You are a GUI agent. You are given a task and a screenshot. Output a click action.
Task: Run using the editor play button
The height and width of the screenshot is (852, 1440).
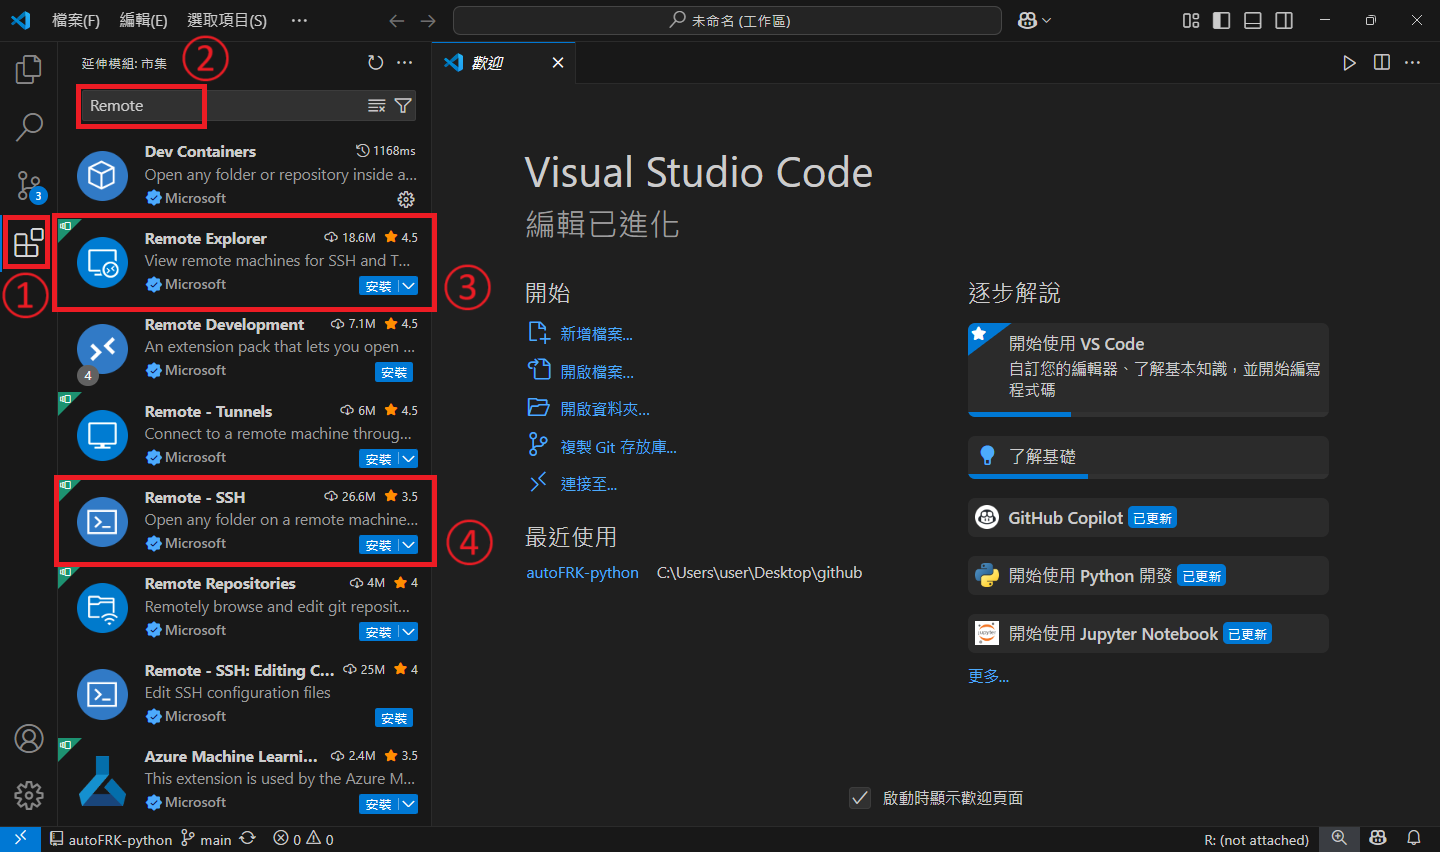1349,63
